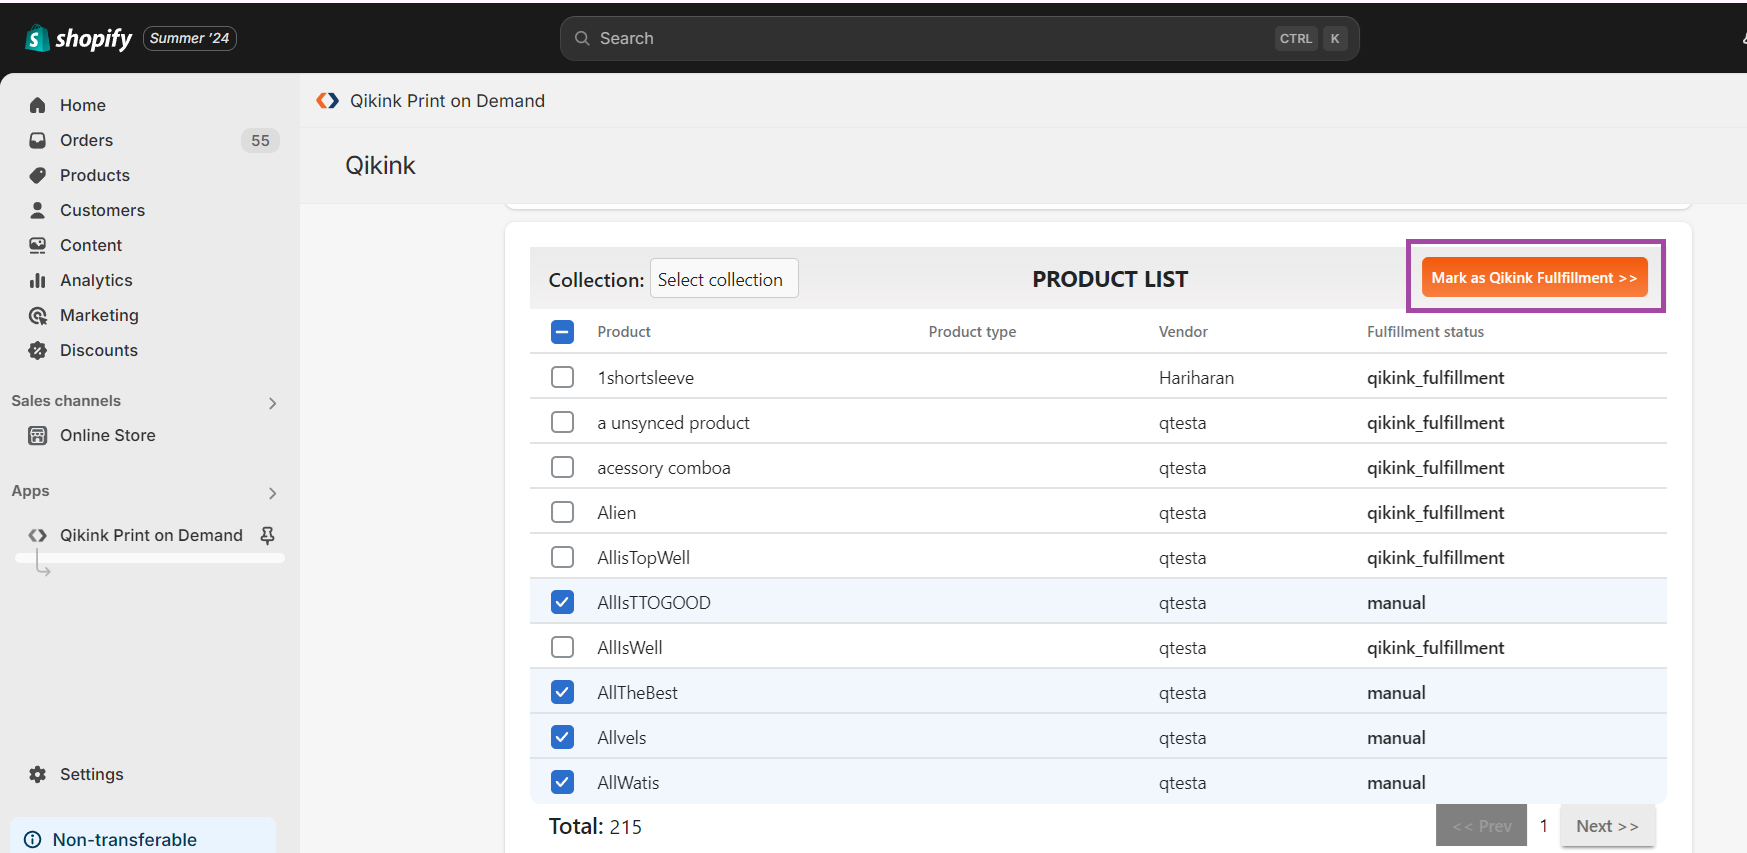This screenshot has height=853, width=1747.
Task: Open the Qikink Print on Demand app link
Action: (151, 535)
